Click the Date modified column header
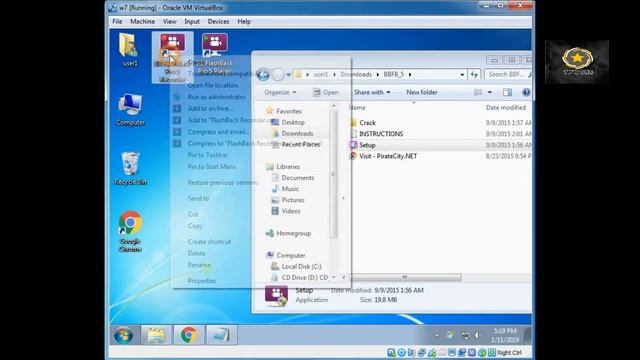Screen dimensions: 640x360 pos(506,108)
